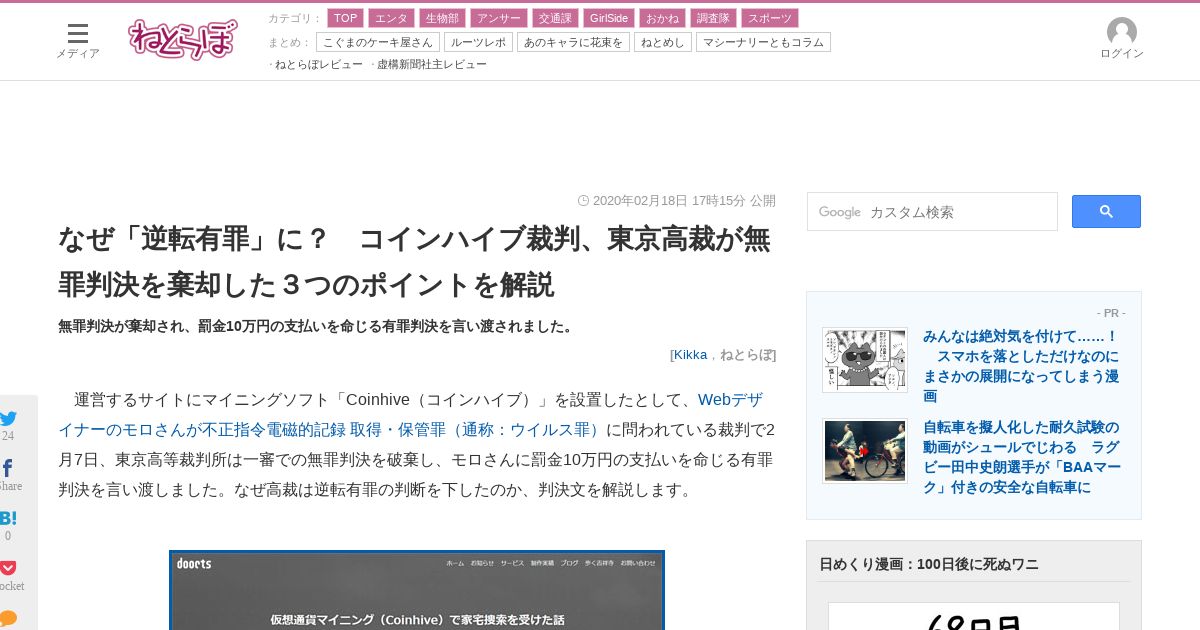
Task: Save the article with the Pocket icon
Action: (8, 567)
